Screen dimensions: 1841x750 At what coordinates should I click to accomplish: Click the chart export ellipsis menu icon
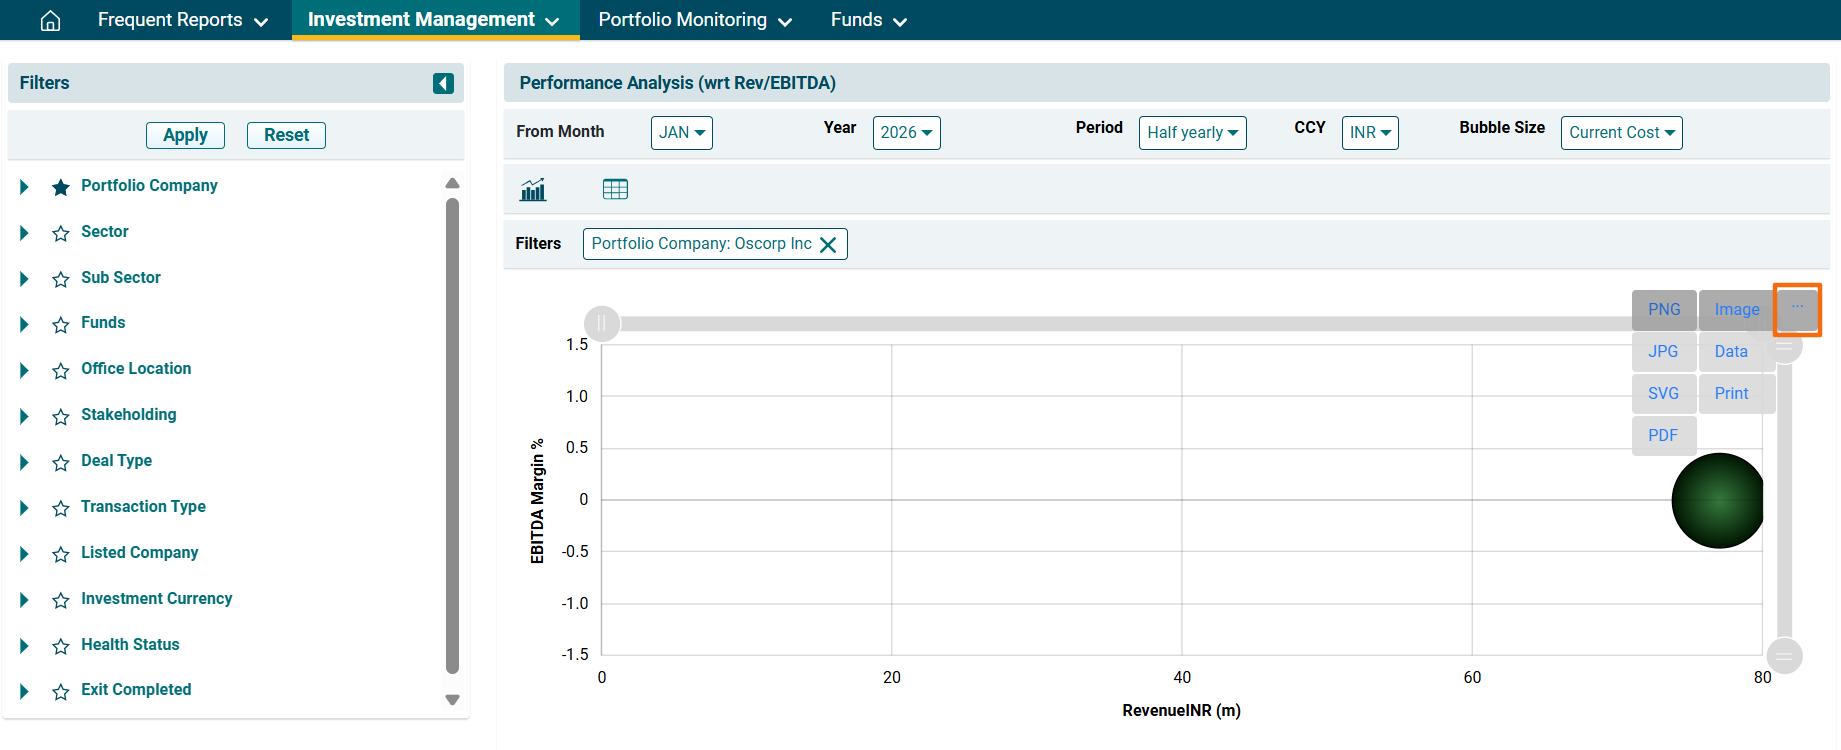[1797, 309]
